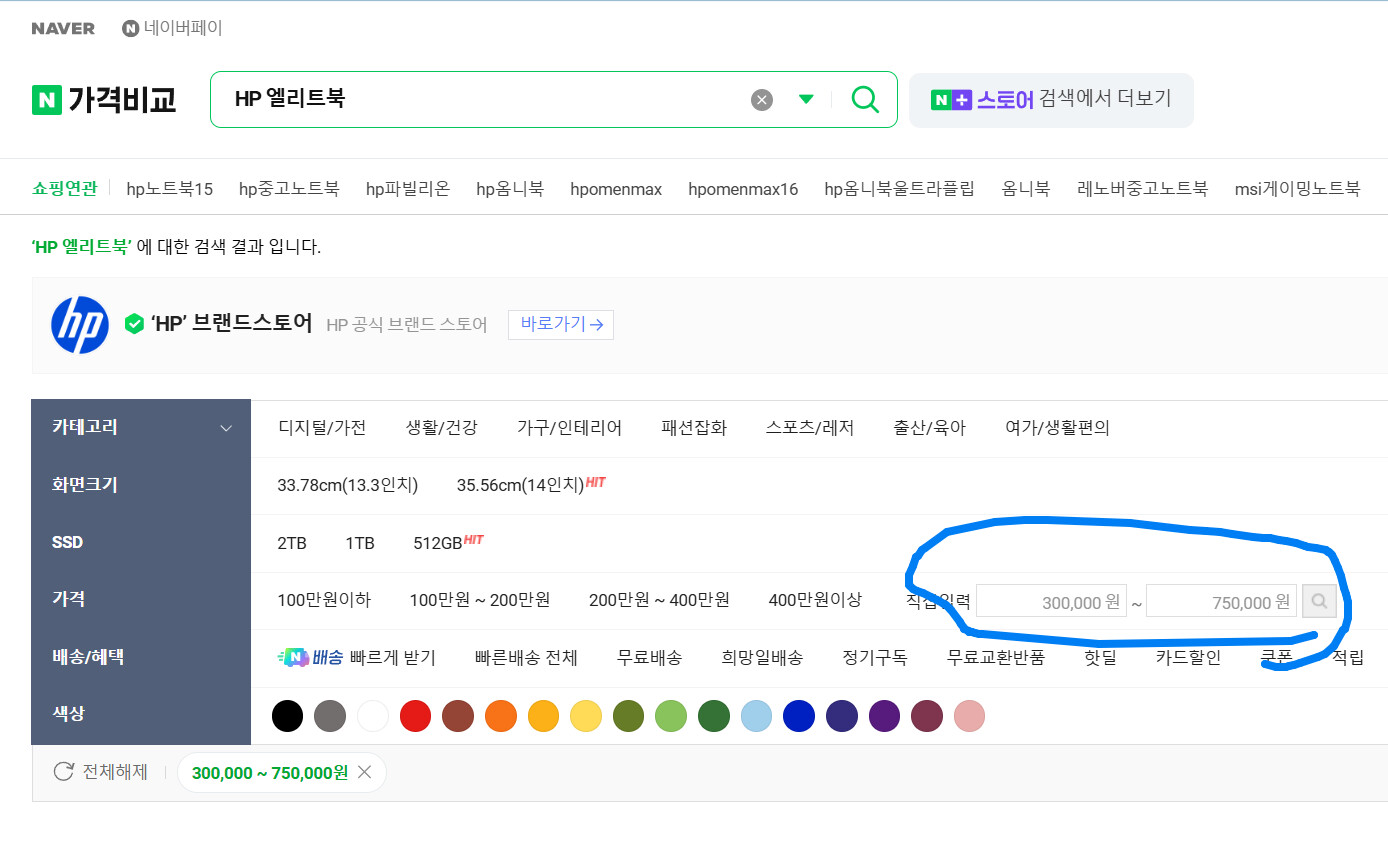The width and height of the screenshot is (1388, 855).
Task: Toggle the 핫딜 filter
Action: (x=1100, y=658)
